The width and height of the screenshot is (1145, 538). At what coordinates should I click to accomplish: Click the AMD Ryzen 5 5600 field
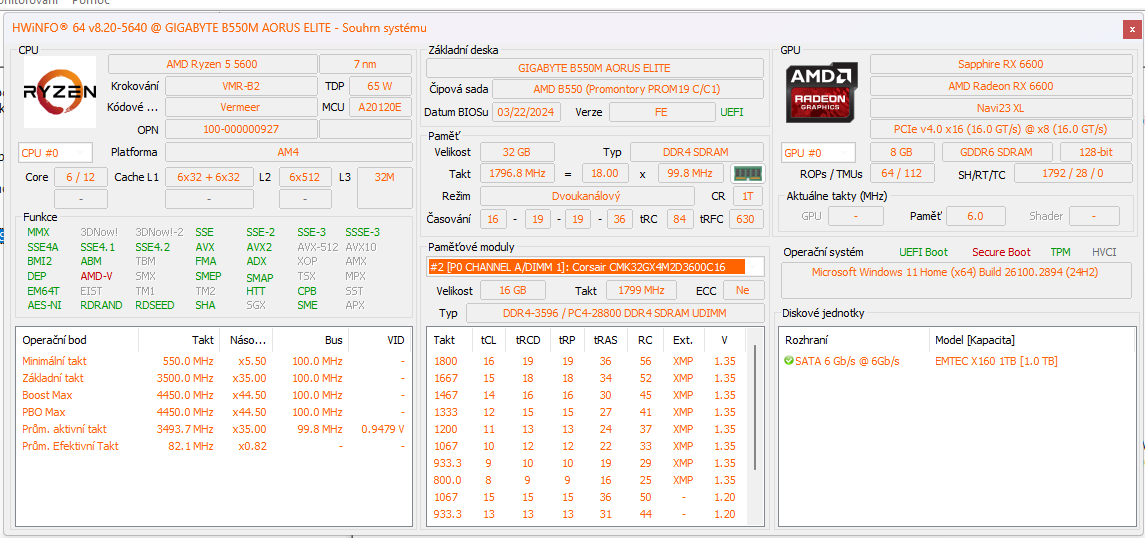(212, 64)
